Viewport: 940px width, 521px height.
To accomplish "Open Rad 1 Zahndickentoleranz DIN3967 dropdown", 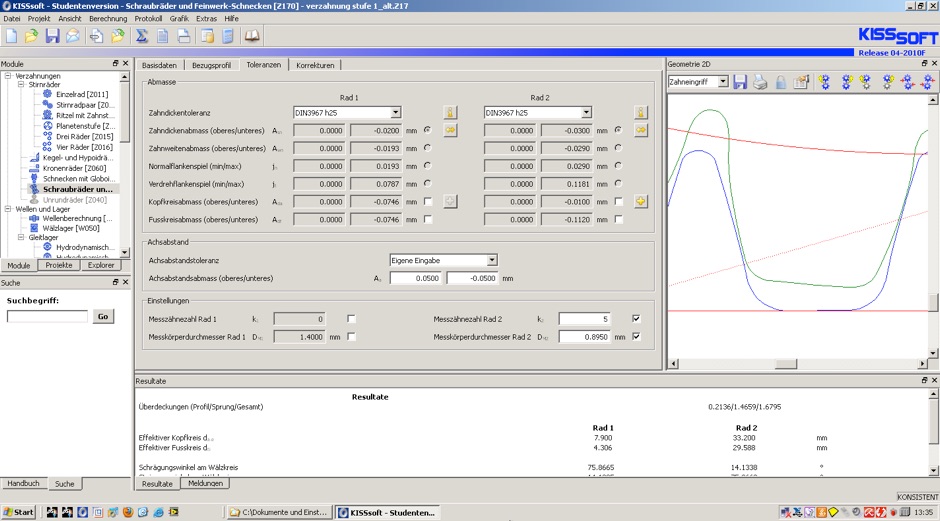I will 395,112.
